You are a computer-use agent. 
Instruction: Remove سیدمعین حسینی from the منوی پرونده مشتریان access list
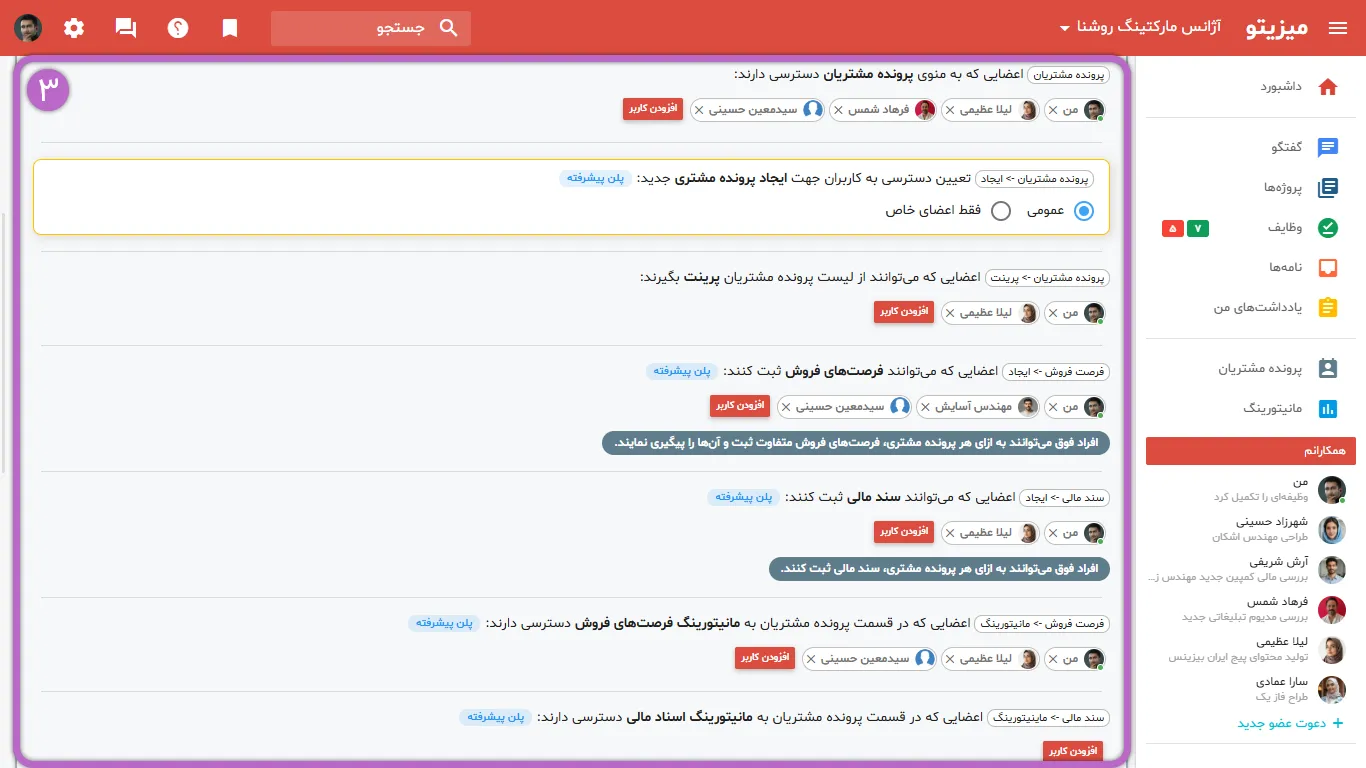pos(698,110)
